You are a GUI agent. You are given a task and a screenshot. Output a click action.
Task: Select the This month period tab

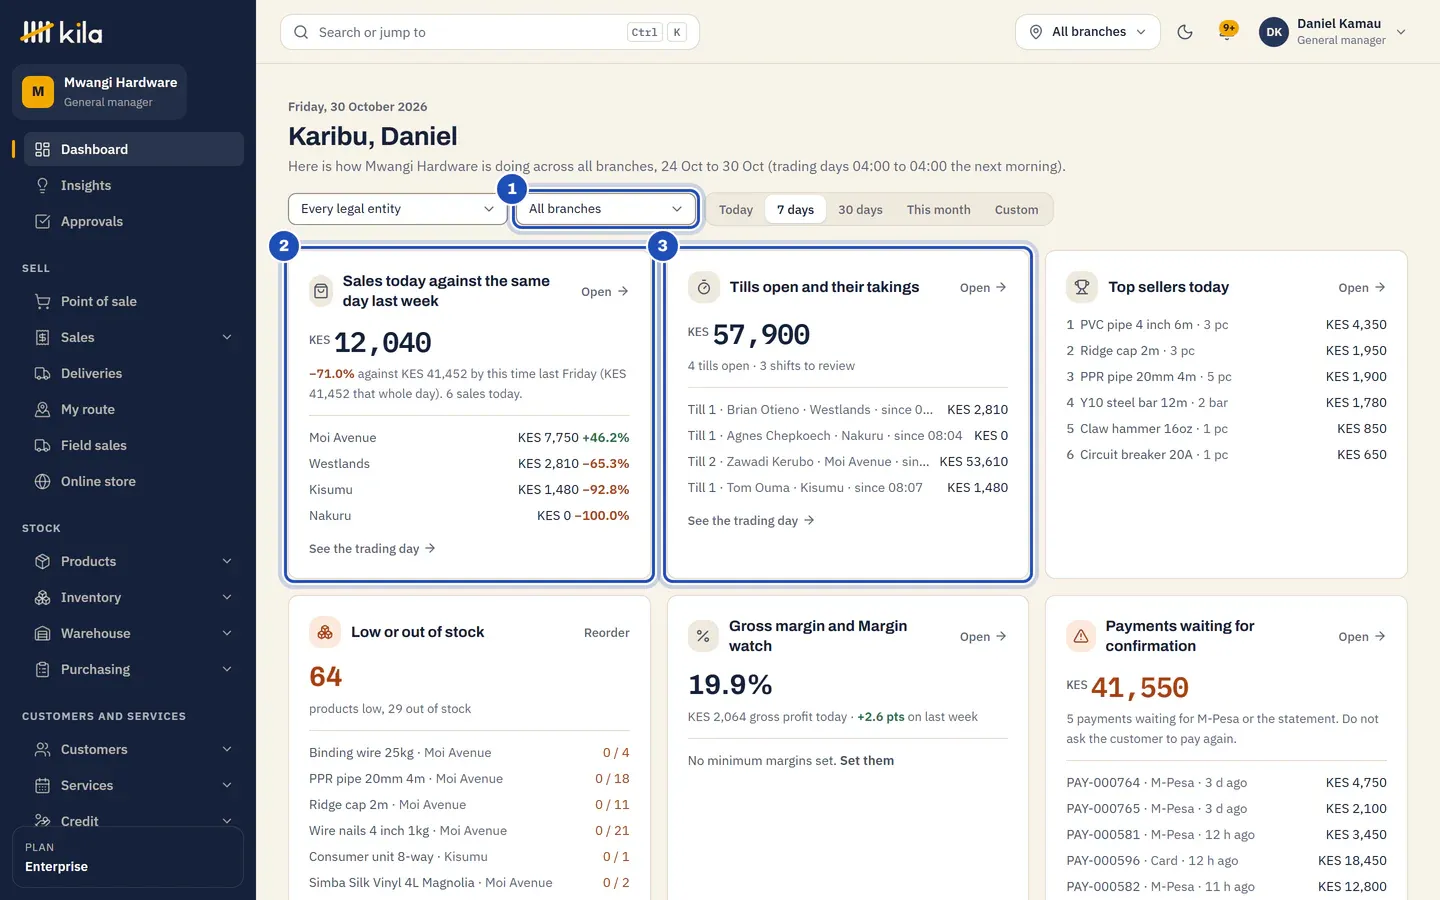pyautogui.click(x=938, y=209)
